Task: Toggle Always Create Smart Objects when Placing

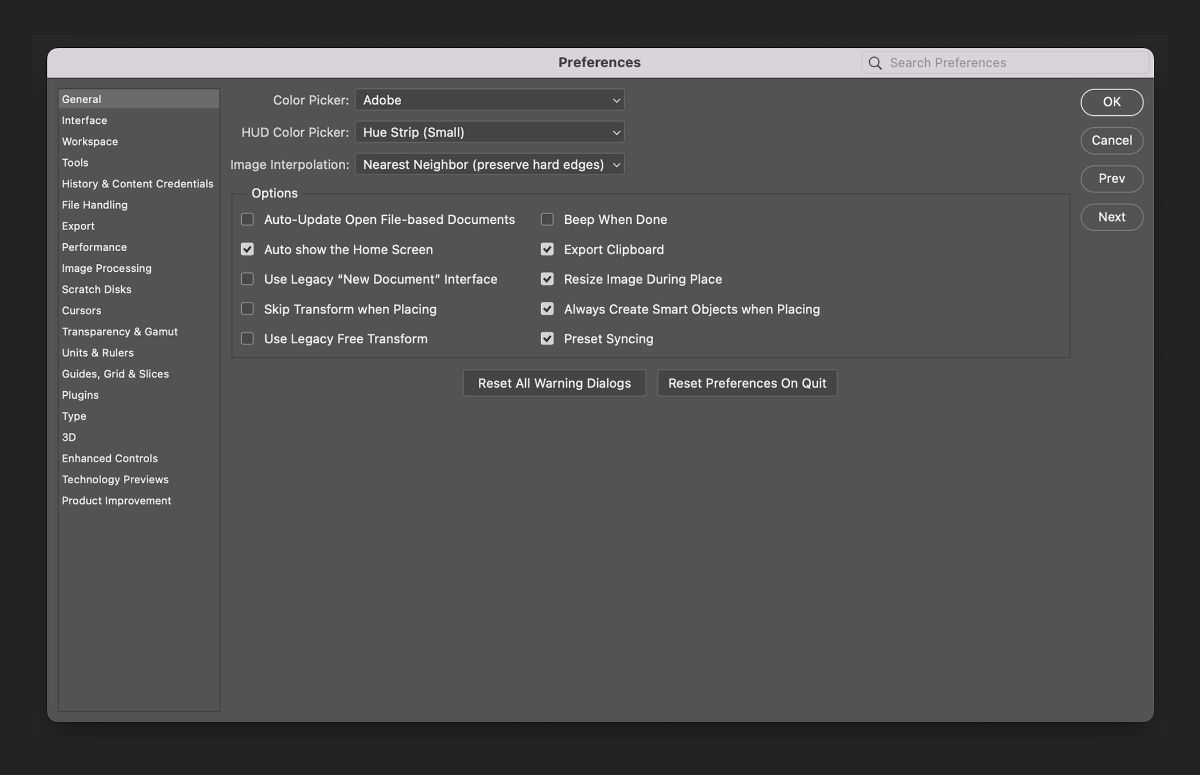Action: tap(547, 309)
